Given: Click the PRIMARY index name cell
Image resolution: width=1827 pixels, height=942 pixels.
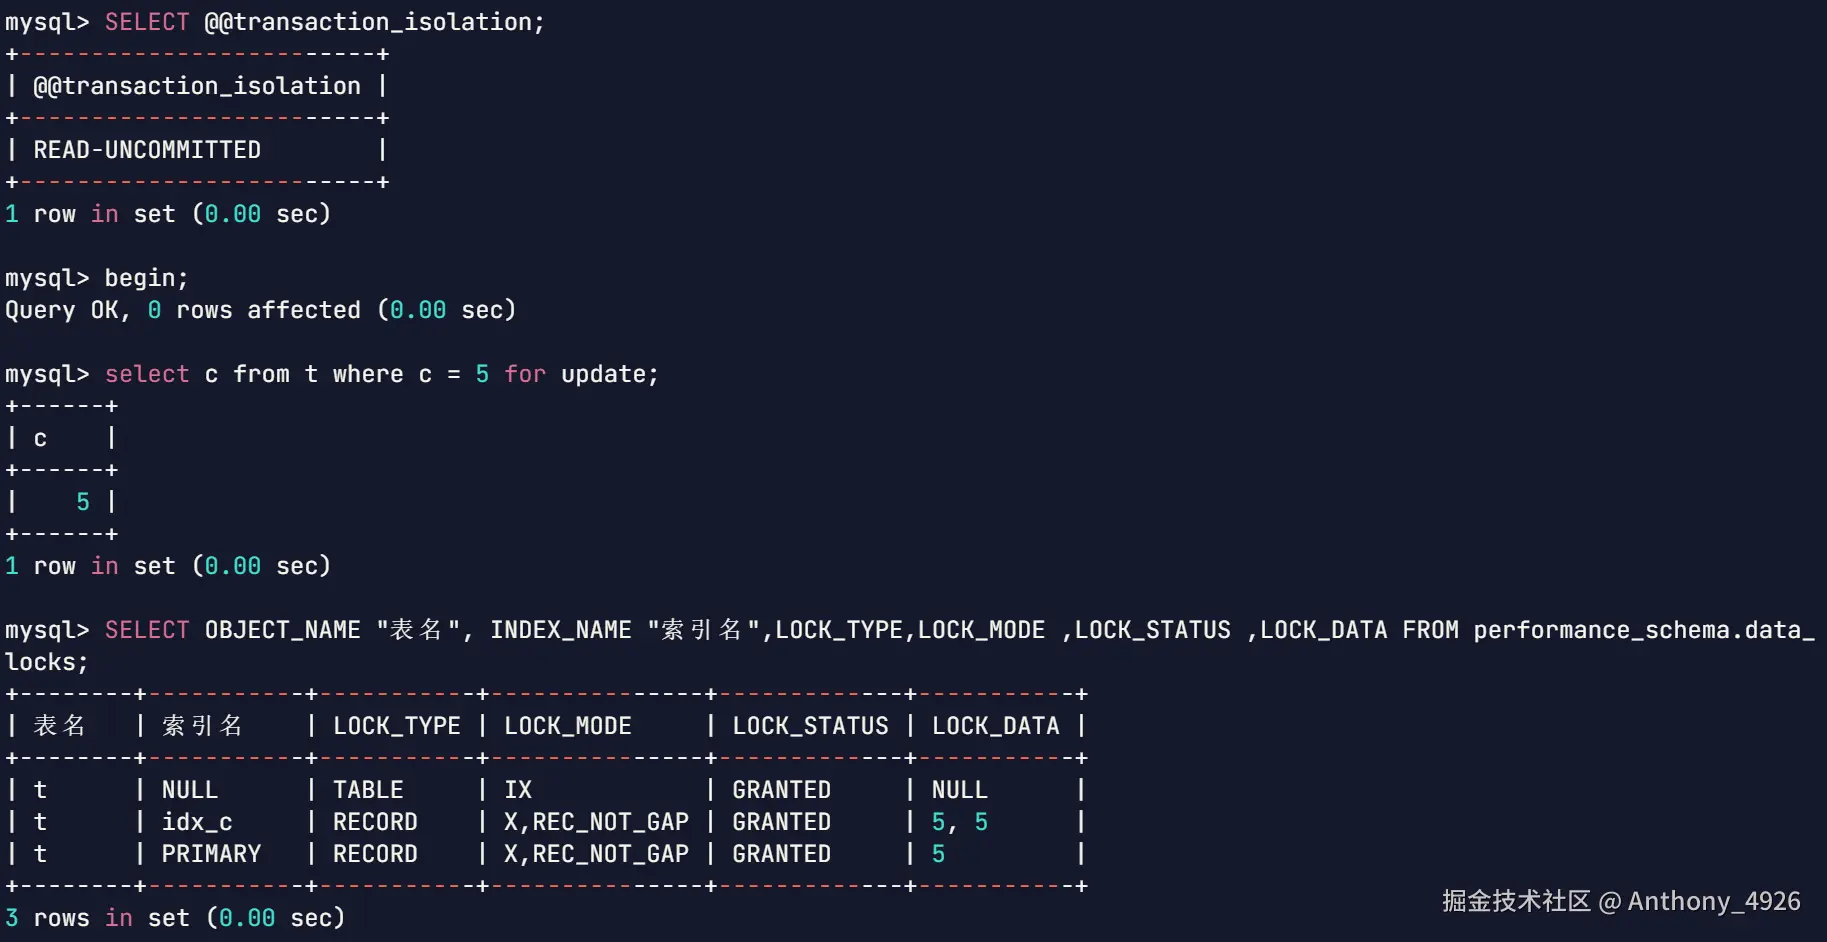Looking at the screenshot, I should (x=211, y=854).
